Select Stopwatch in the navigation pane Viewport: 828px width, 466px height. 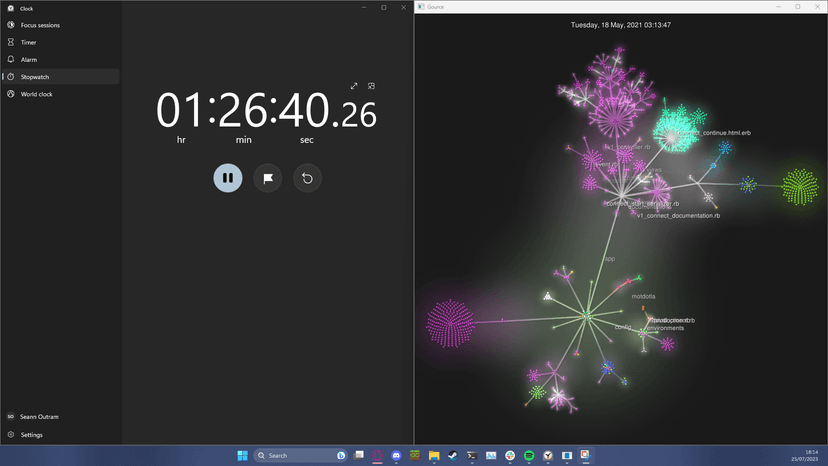coord(35,77)
